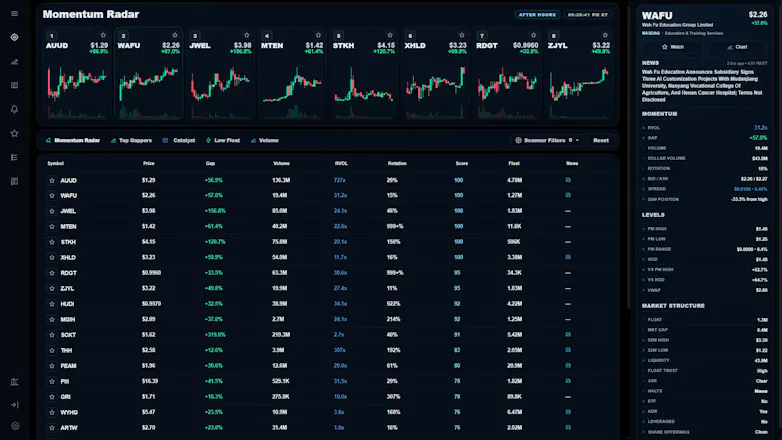
Task: Star the STKH chart card
Action: pyautogui.click(x=390, y=35)
